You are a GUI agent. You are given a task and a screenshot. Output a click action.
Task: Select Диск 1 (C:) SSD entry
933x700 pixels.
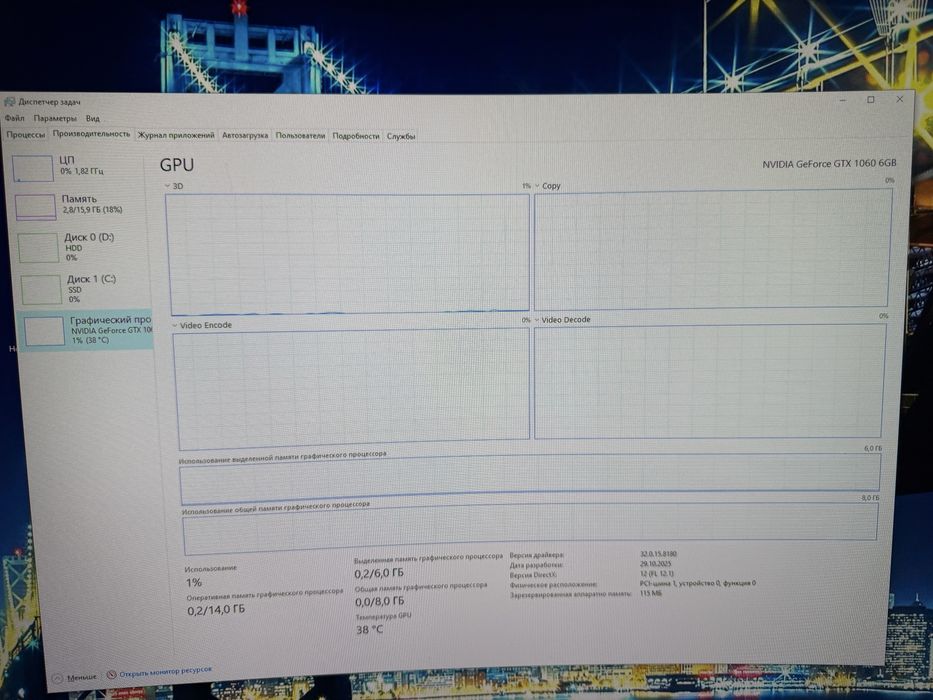[85, 289]
